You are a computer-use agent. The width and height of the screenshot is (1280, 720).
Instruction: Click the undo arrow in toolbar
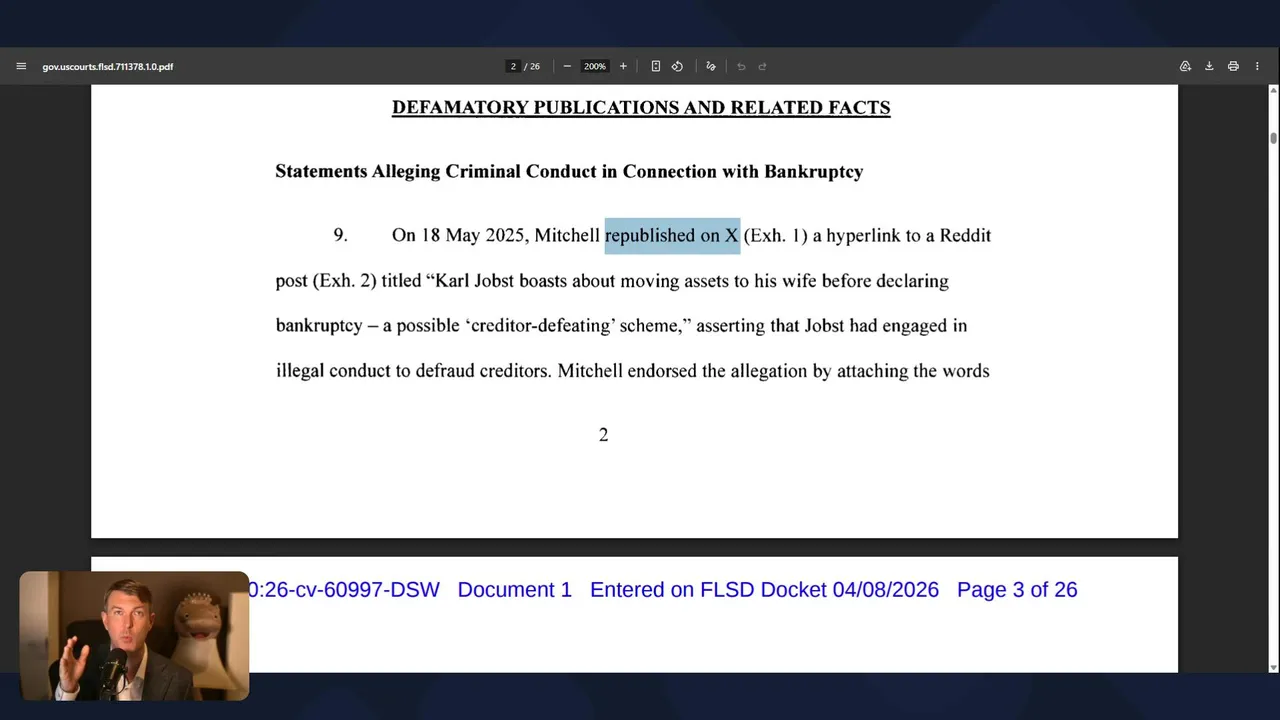741,66
